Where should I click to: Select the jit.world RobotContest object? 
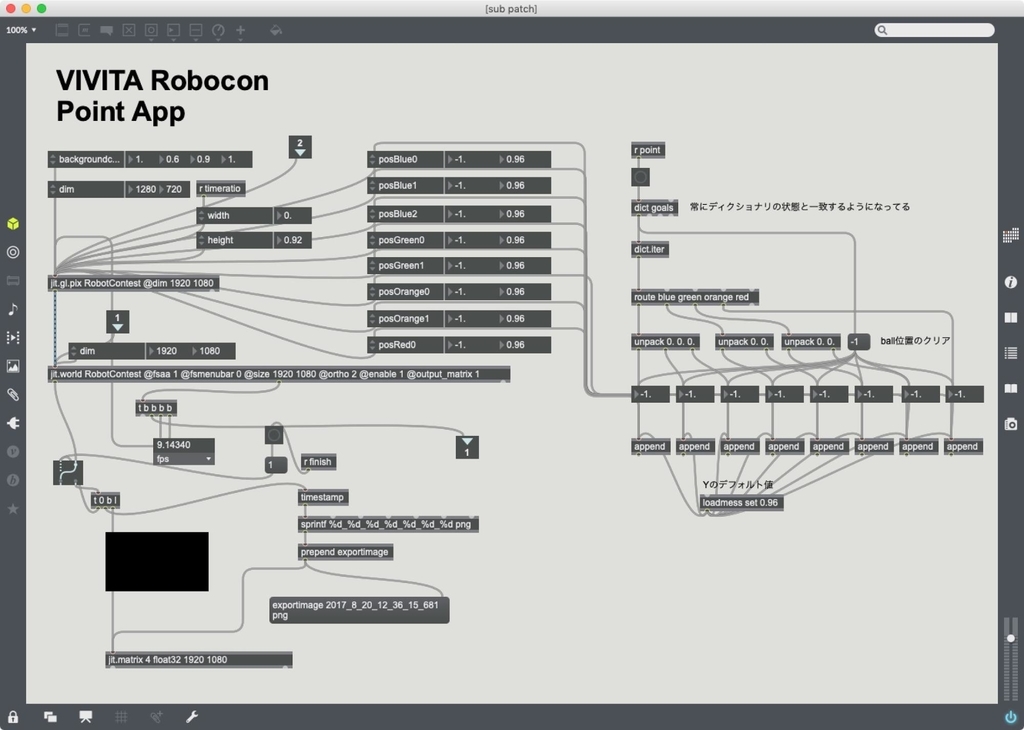(x=279, y=374)
